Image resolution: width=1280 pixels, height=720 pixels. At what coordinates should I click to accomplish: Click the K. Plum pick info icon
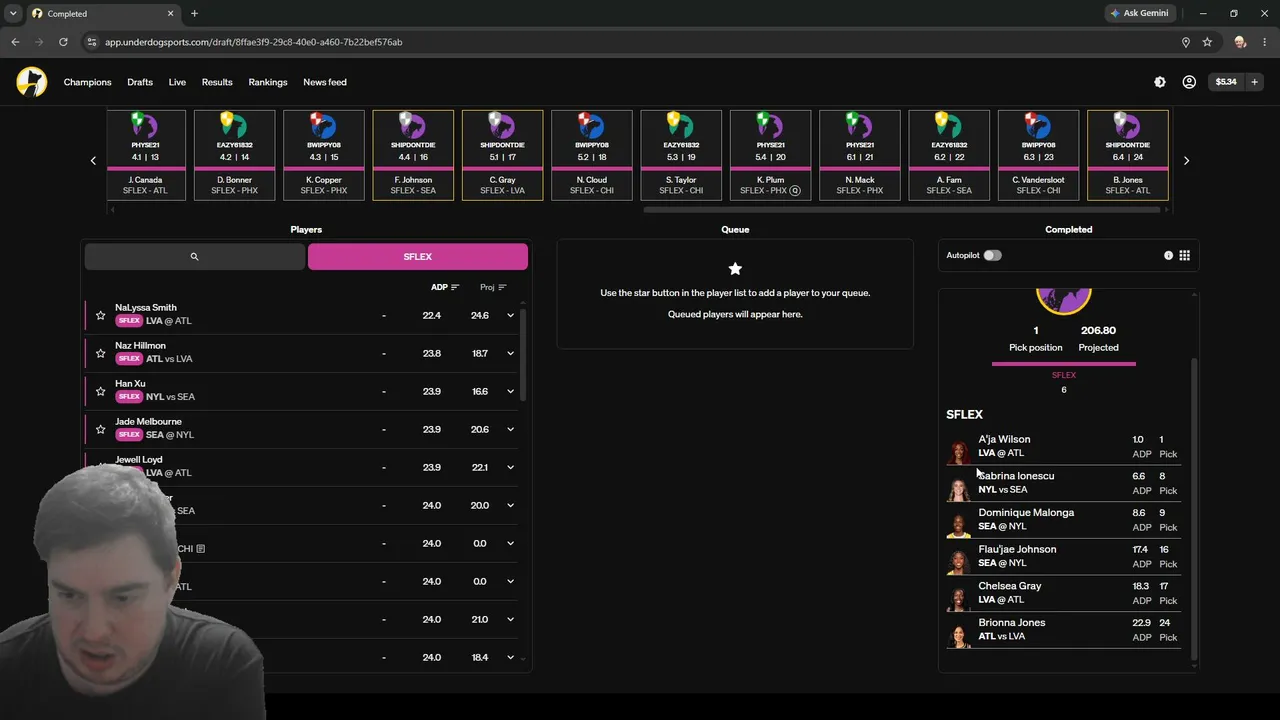pyautogui.click(x=795, y=190)
